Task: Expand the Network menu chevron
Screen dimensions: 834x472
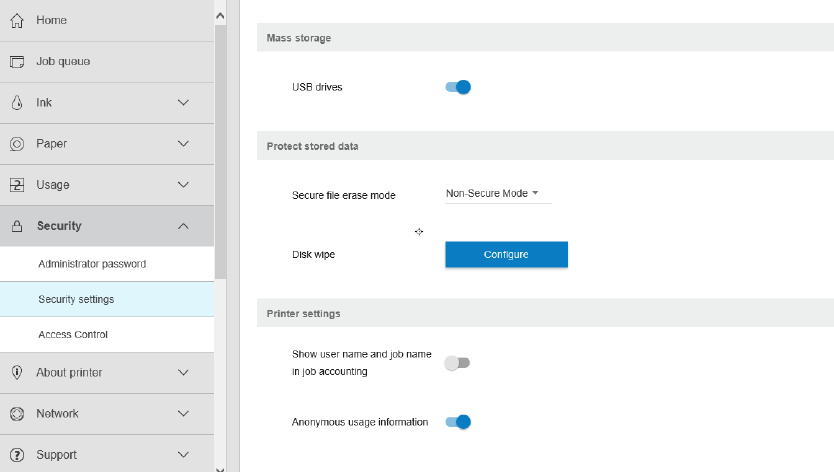Action: [x=183, y=414]
